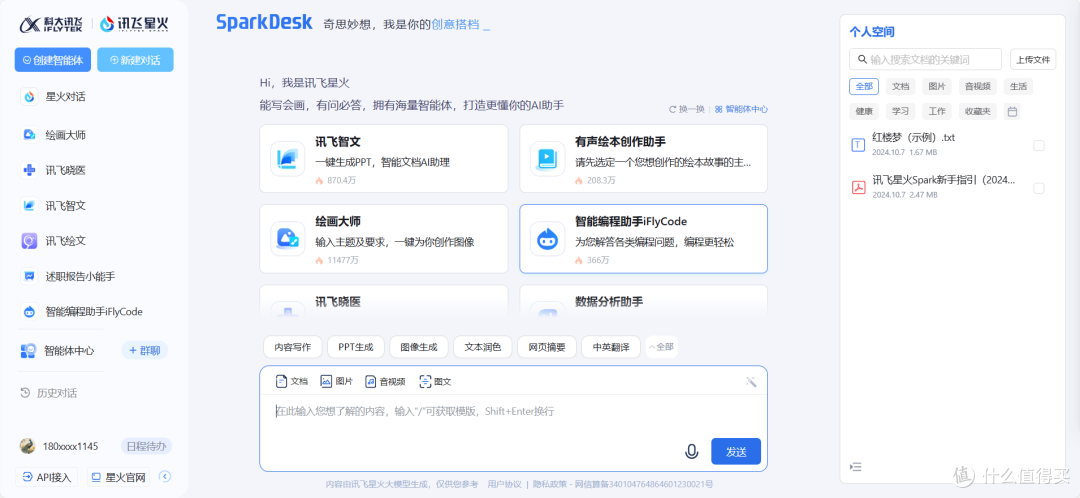Open the 智能体中心 link above cards
Viewport: 1080px width, 498px height.
(741, 109)
